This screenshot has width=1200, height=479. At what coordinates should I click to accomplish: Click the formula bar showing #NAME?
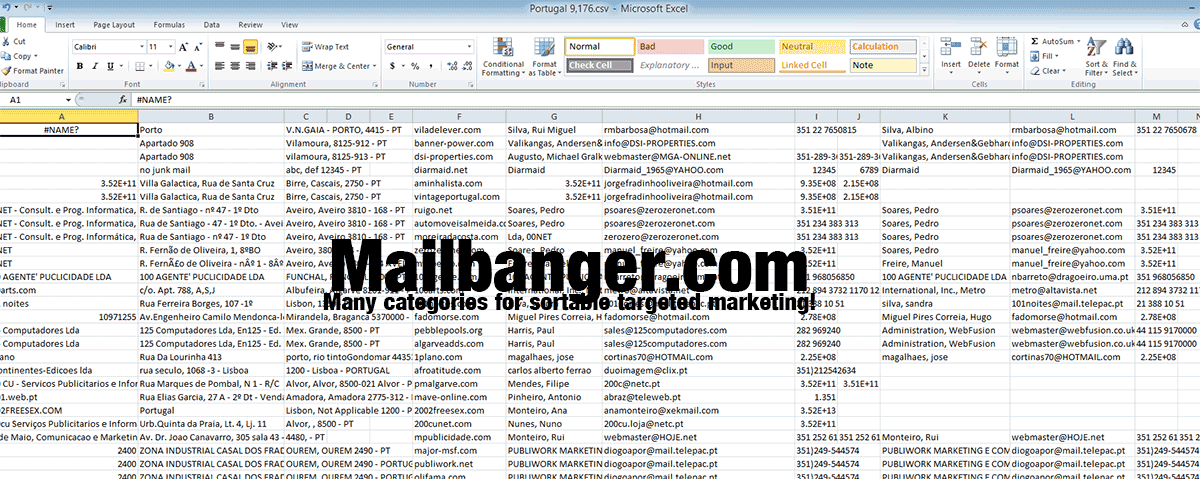[665, 100]
